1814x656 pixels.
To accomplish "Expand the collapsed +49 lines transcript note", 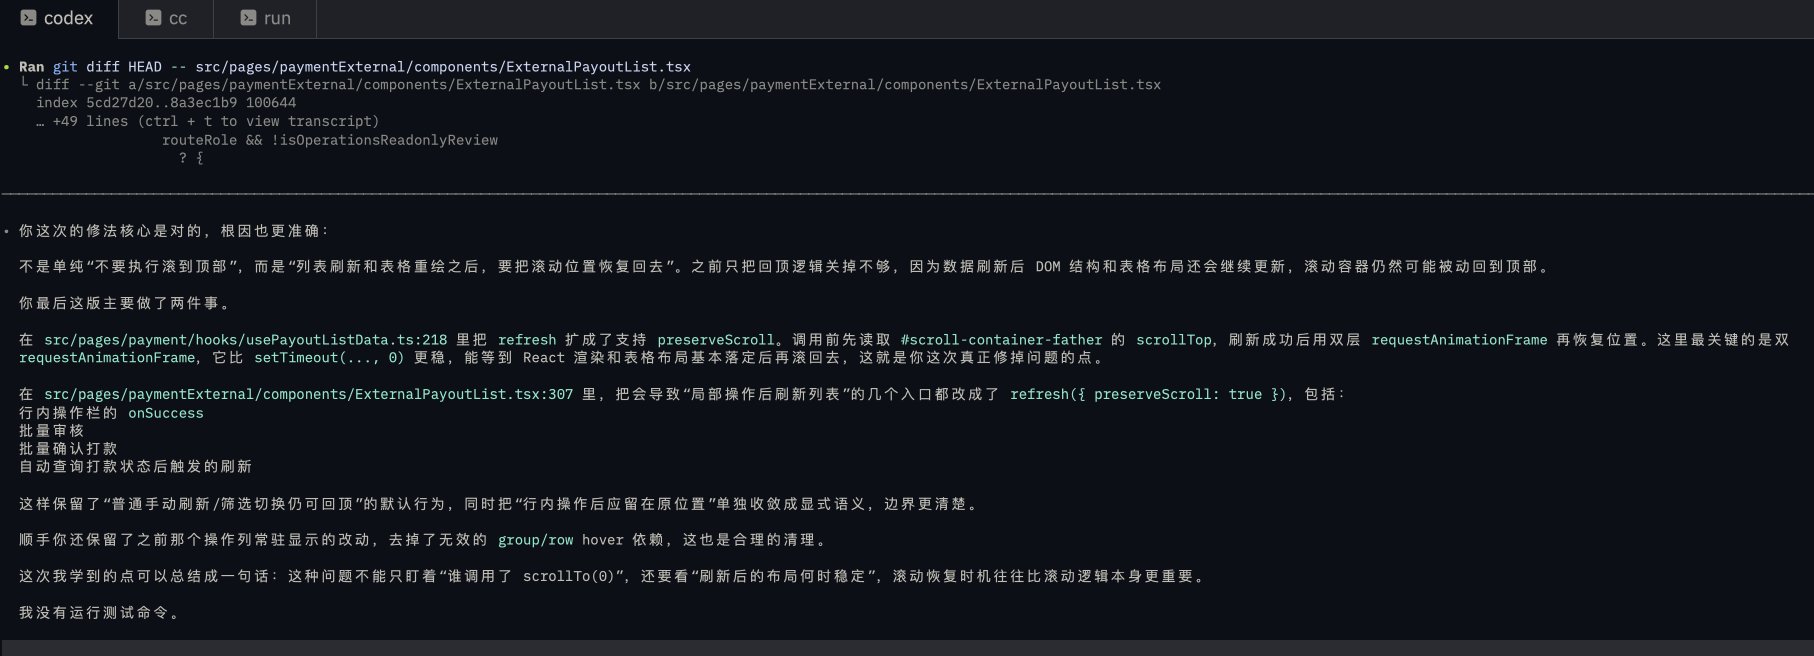I will pos(215,121).
